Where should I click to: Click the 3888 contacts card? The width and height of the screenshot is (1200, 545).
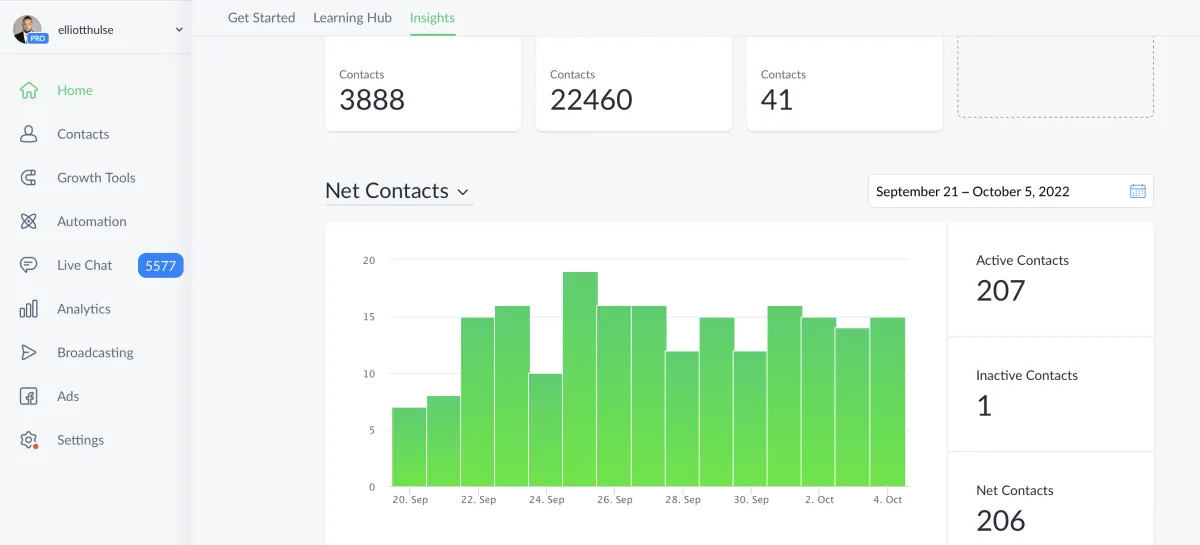coord(423,84)
